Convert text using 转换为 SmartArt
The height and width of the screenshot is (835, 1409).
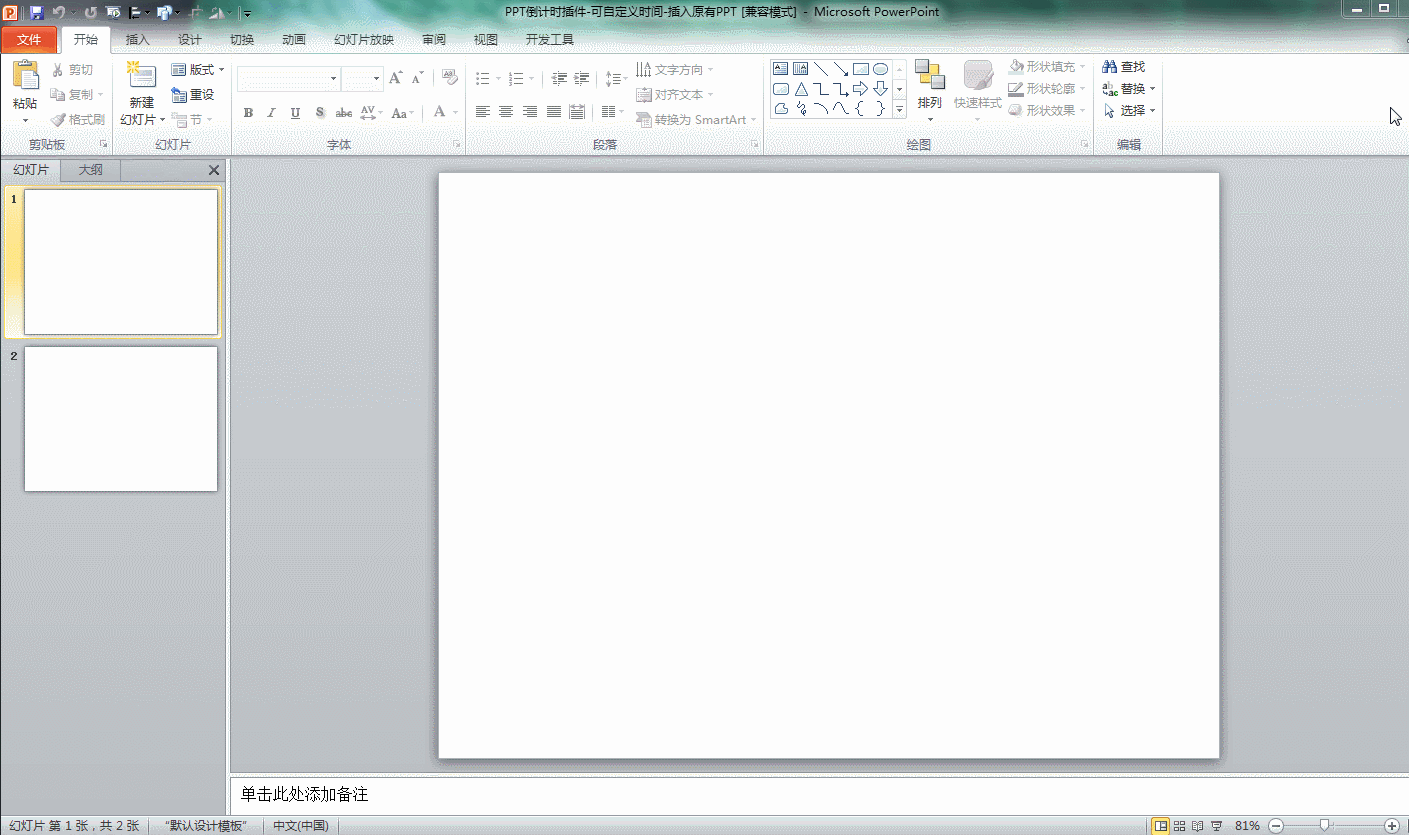[696, 120]
